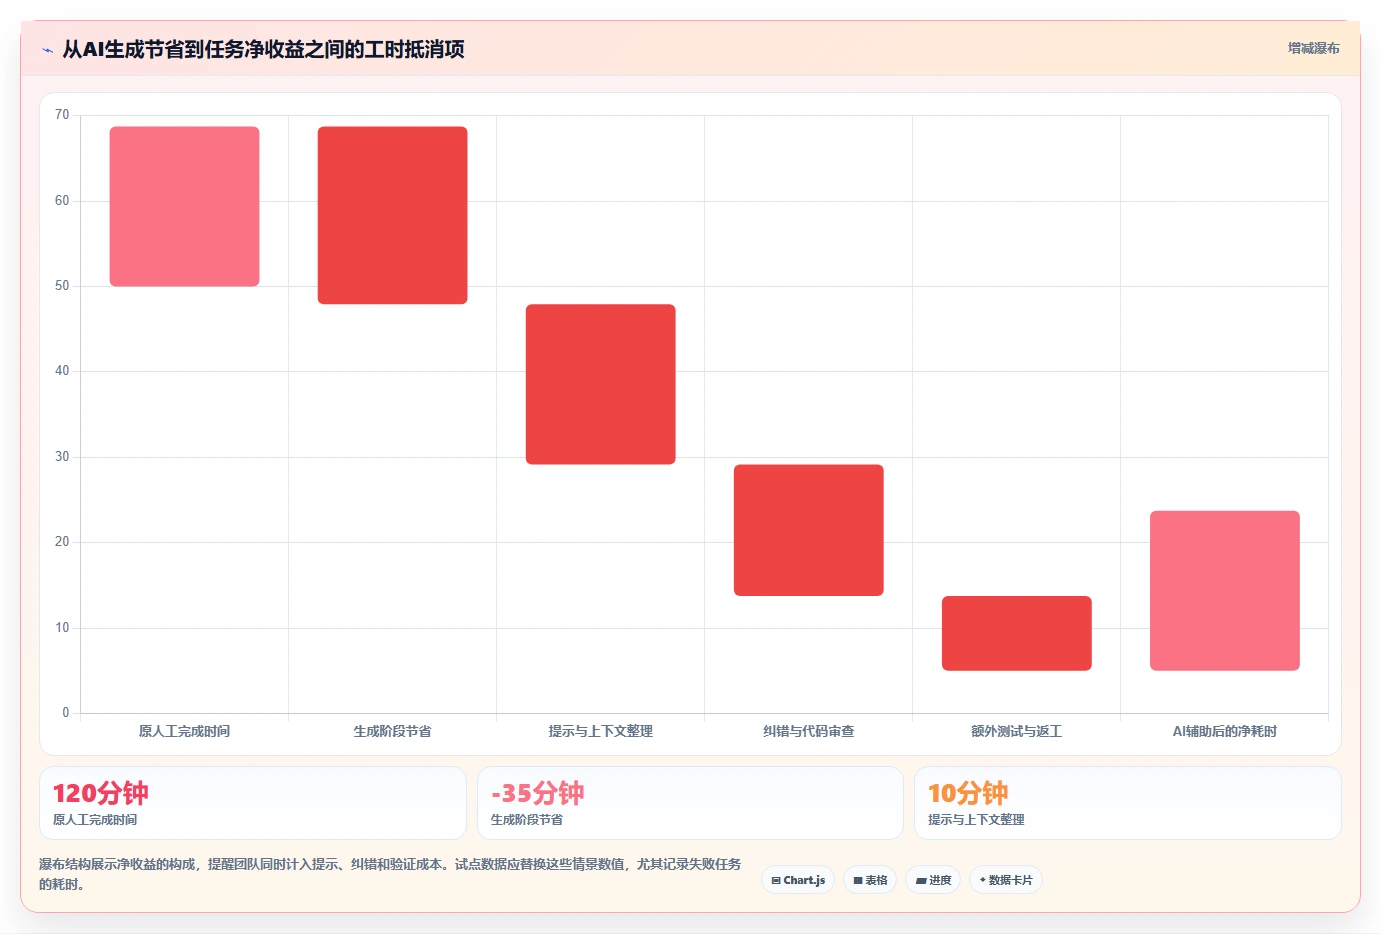Click the y-axis value 70
1381x934 pixels.
tap(62, 115)
